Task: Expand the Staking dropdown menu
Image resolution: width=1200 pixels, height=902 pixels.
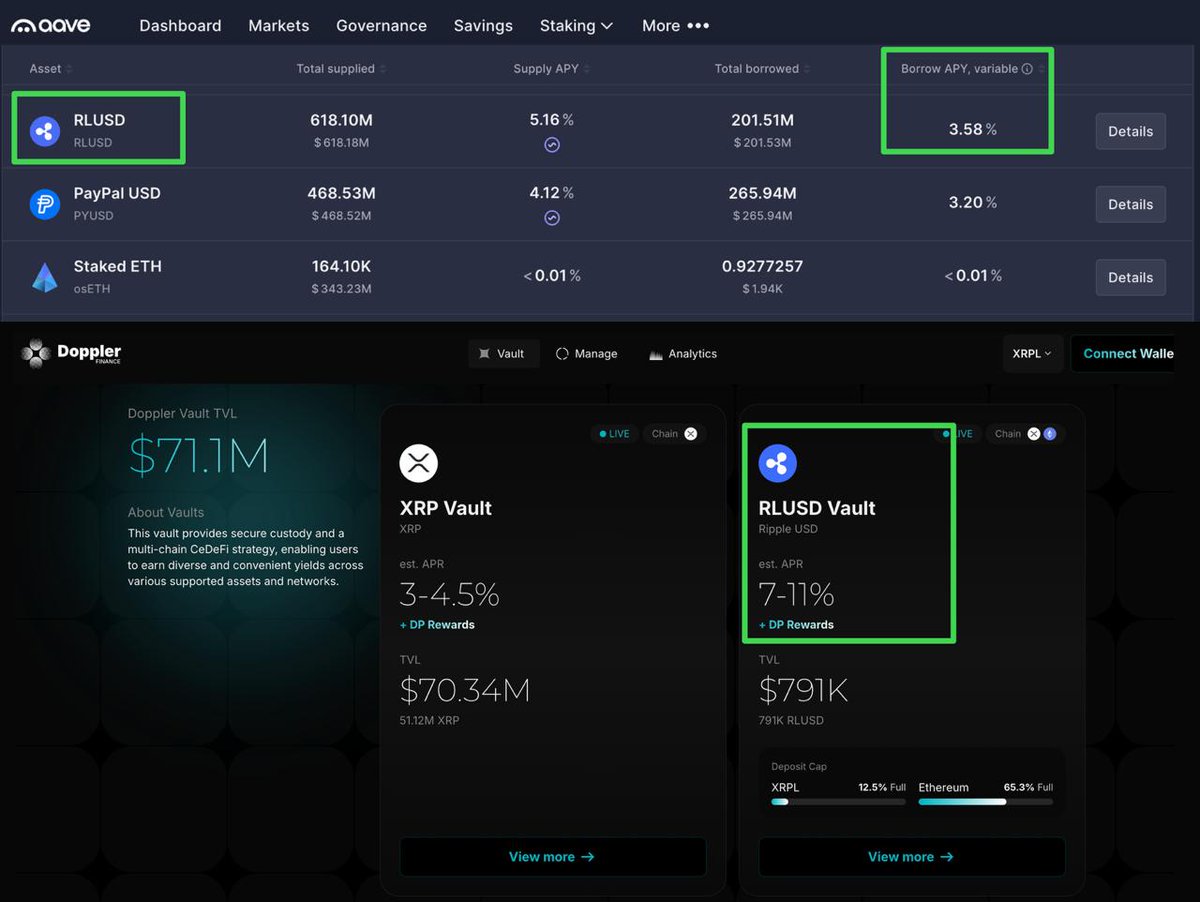Action: click(x=577, y=26)
